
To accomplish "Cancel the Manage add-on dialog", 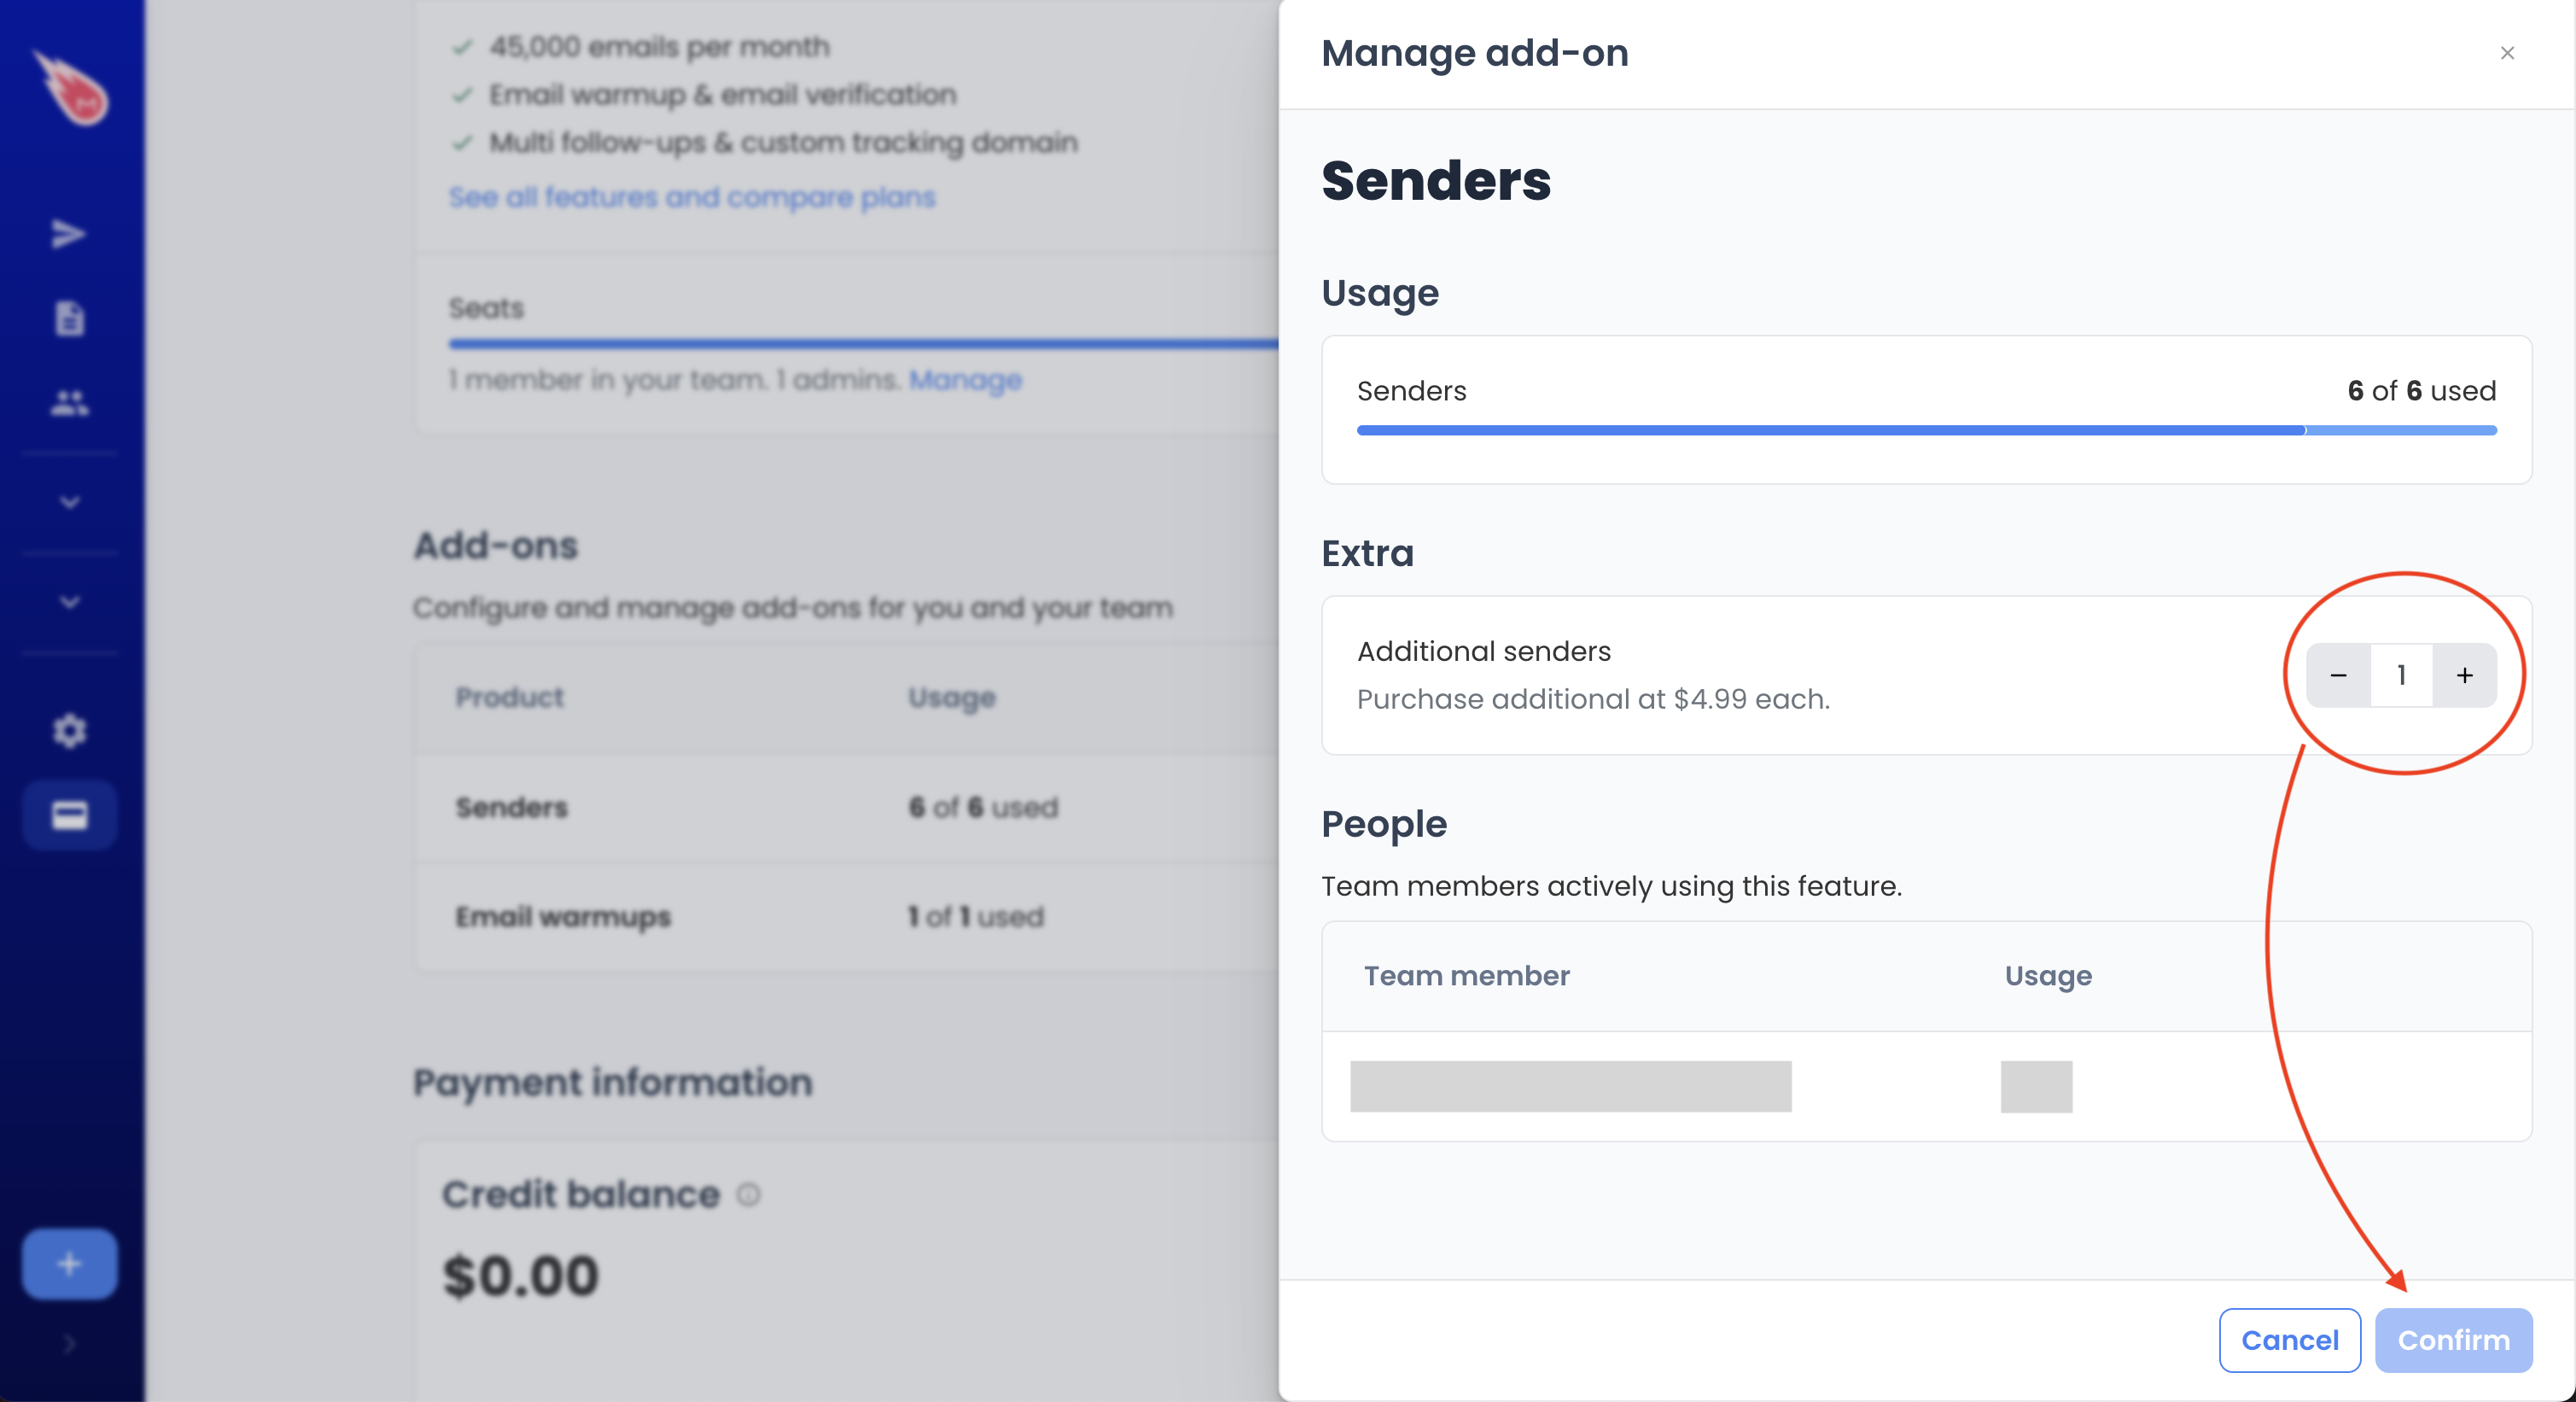I will tap(2289, 1340).
